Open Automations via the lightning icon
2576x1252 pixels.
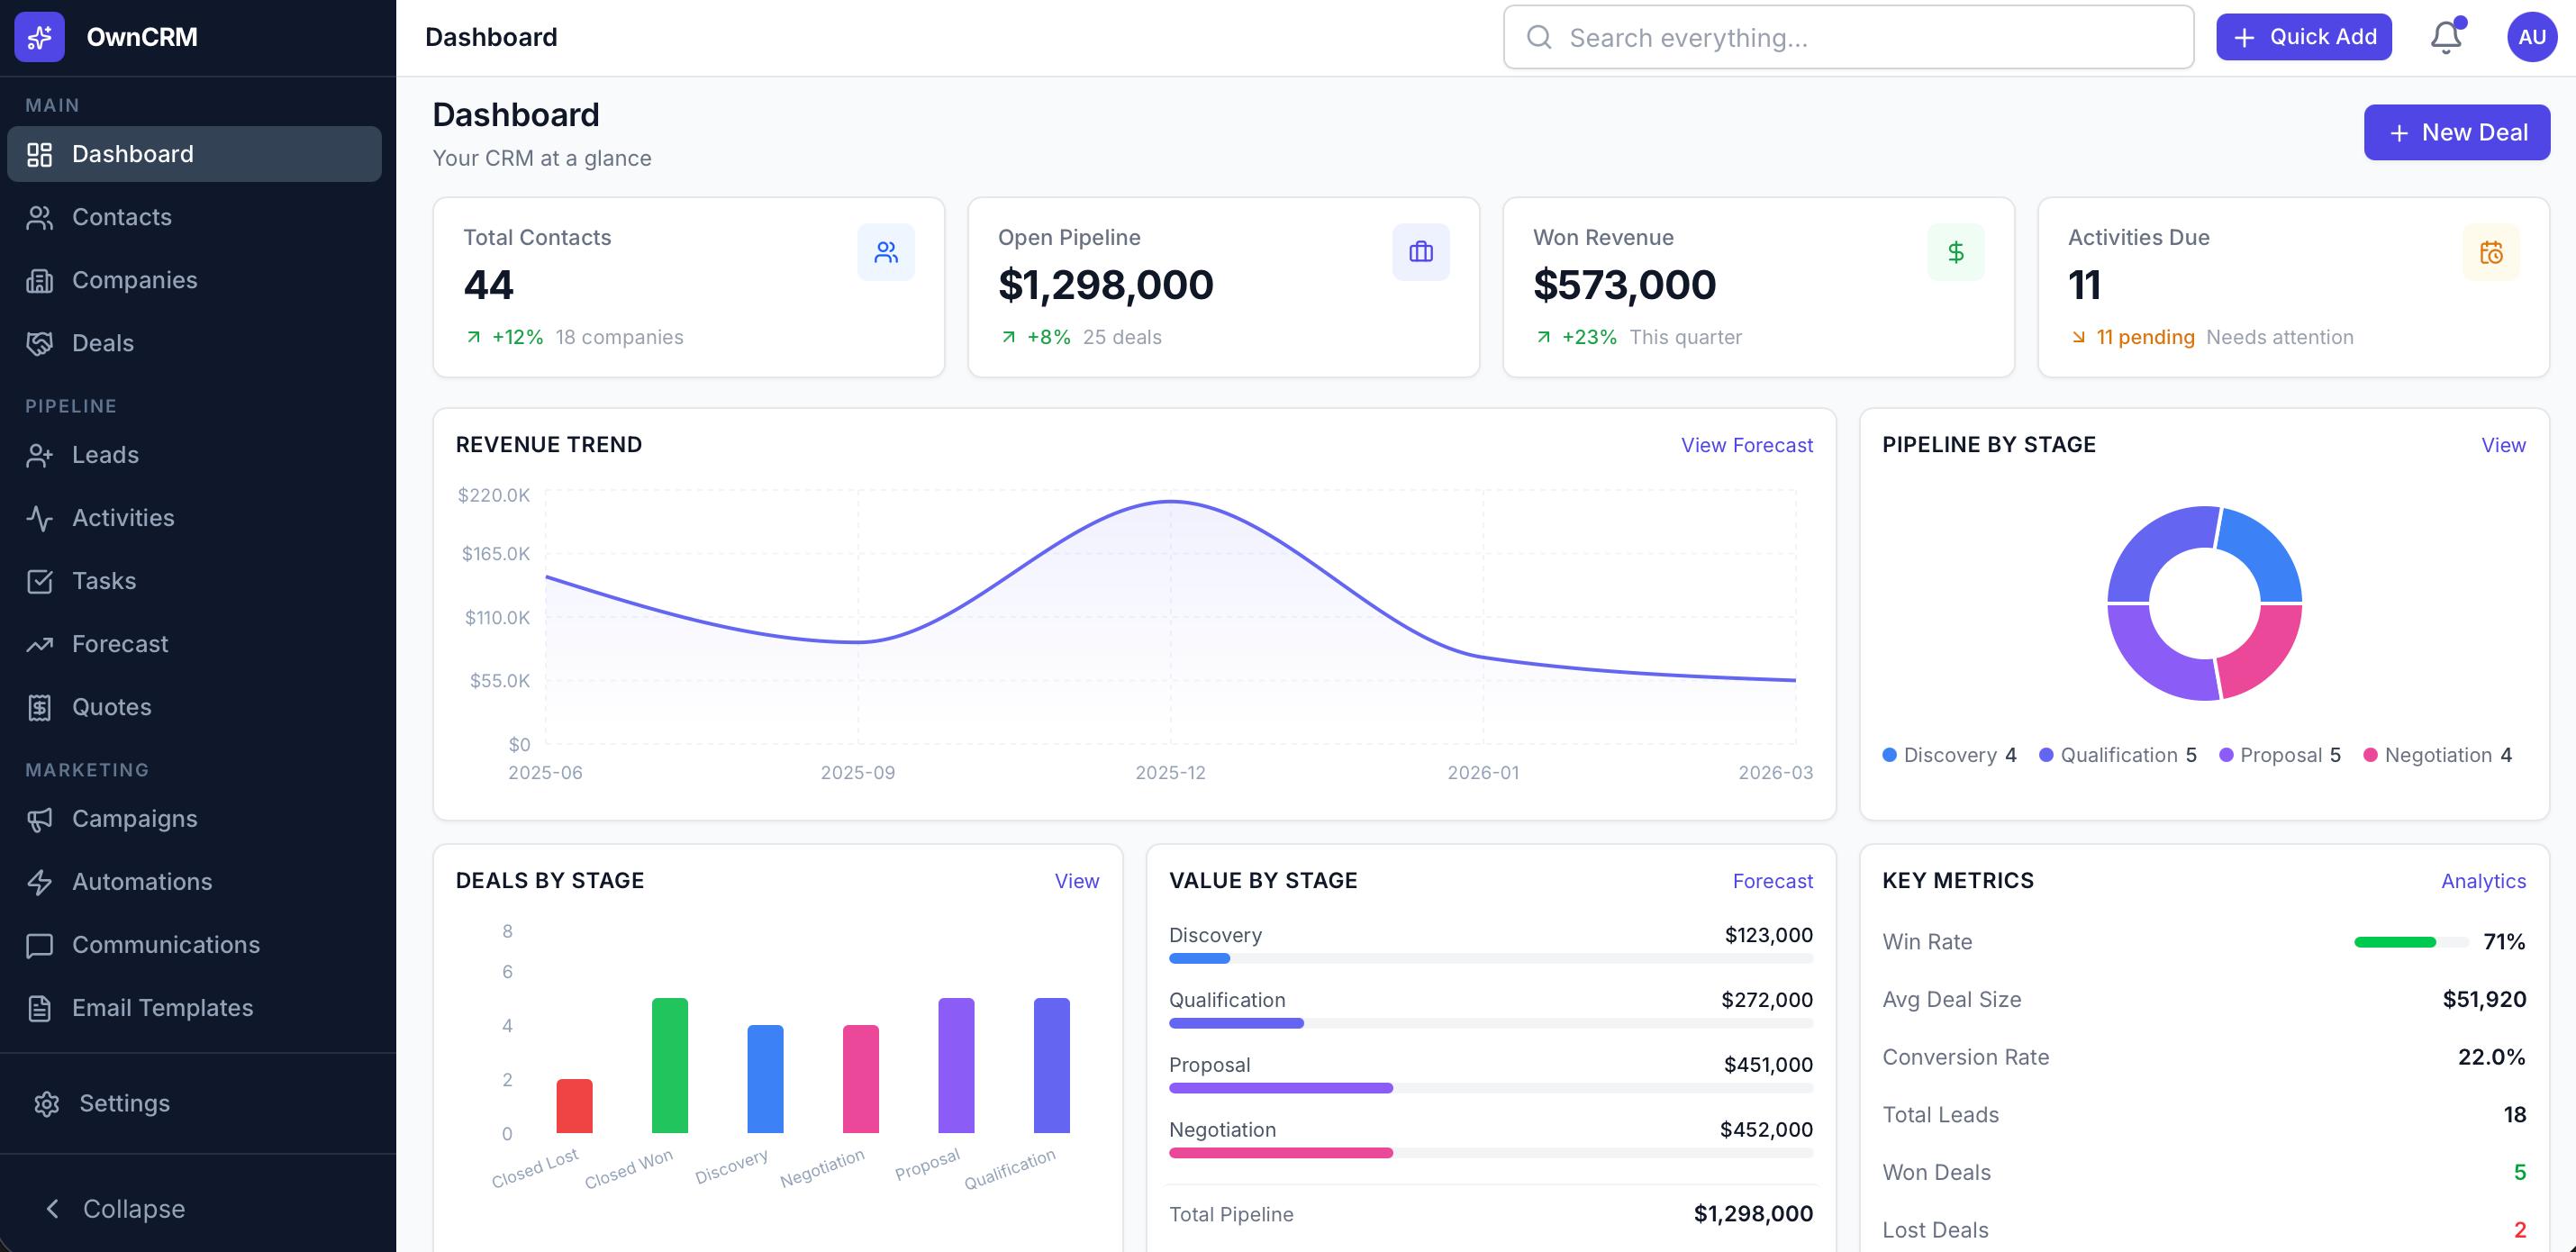[x=40, y=881]
